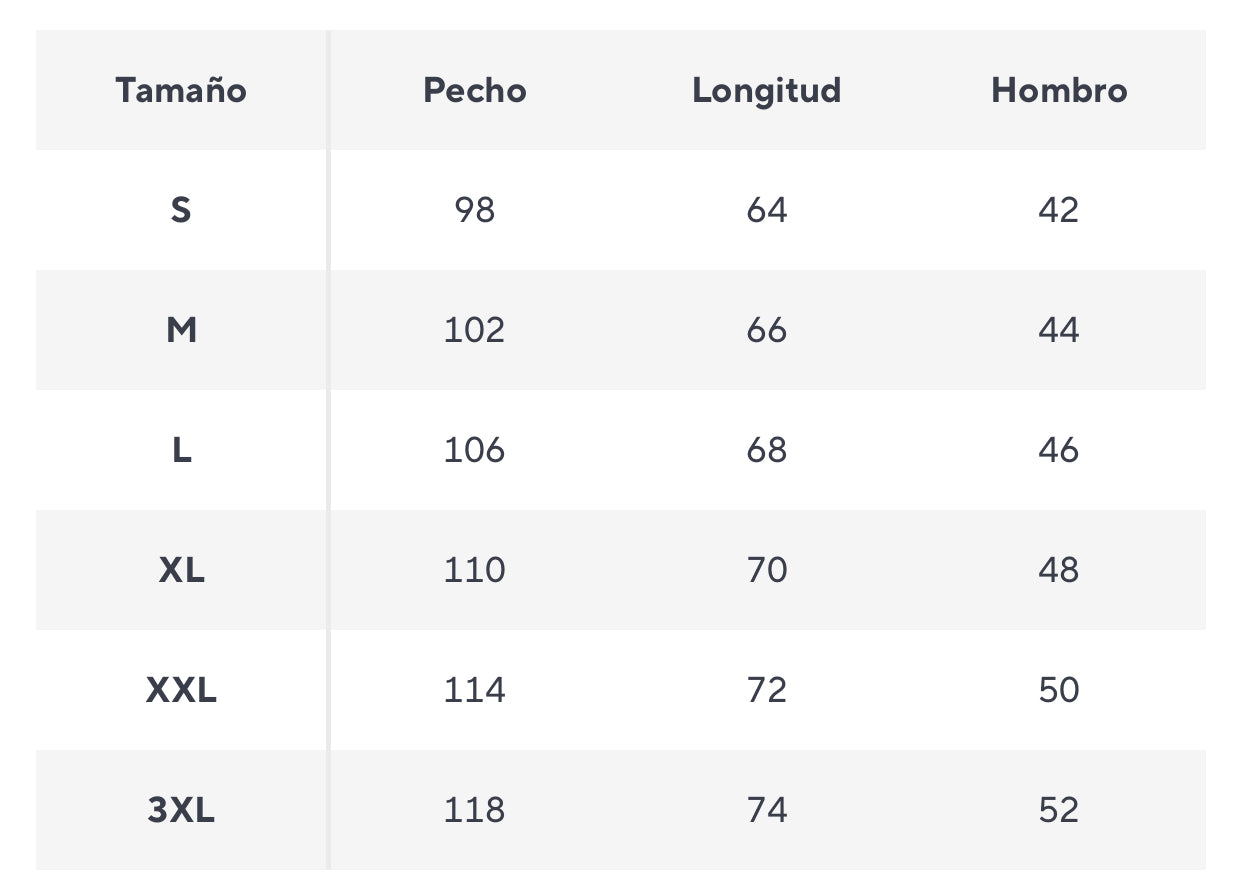Click the Pecho column header
This screenshot has height=881, width=1242.
(x=475, y=91)
